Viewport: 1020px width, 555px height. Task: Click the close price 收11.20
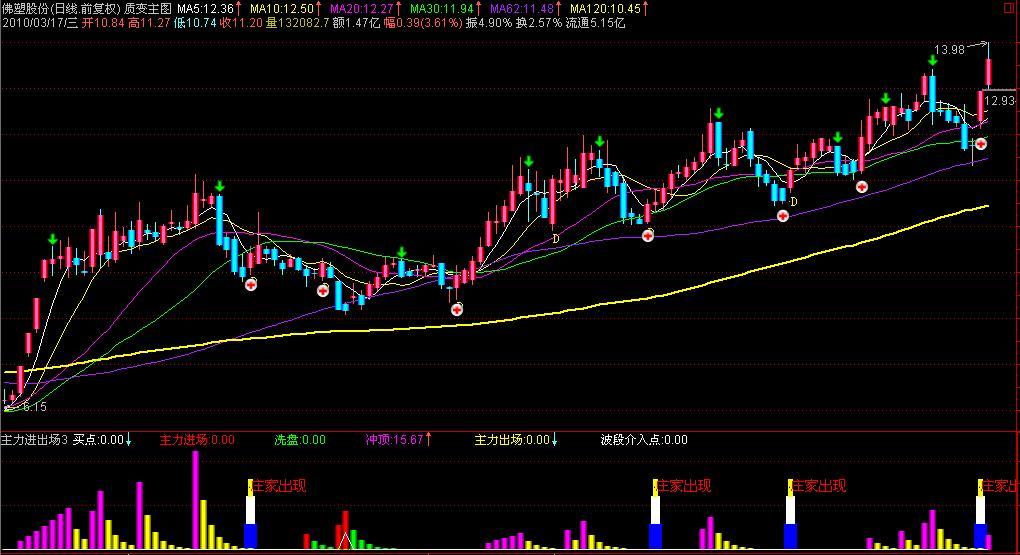point(241,23)
